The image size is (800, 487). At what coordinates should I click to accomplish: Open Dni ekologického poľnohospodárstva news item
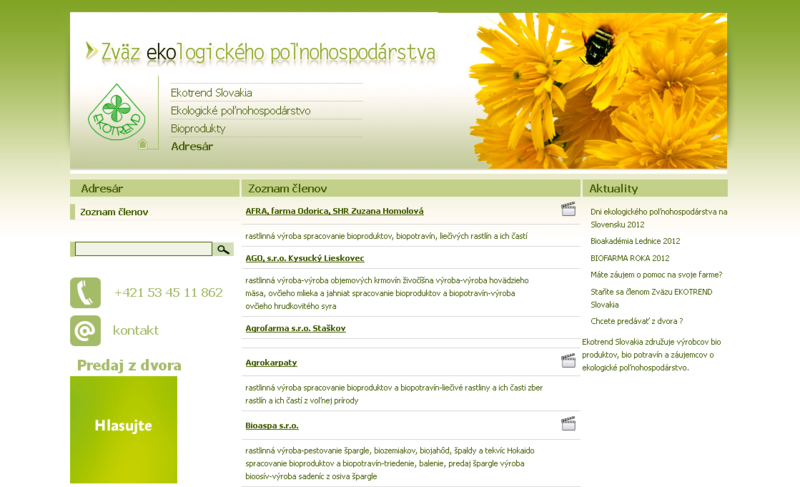[x=659, y=218]
